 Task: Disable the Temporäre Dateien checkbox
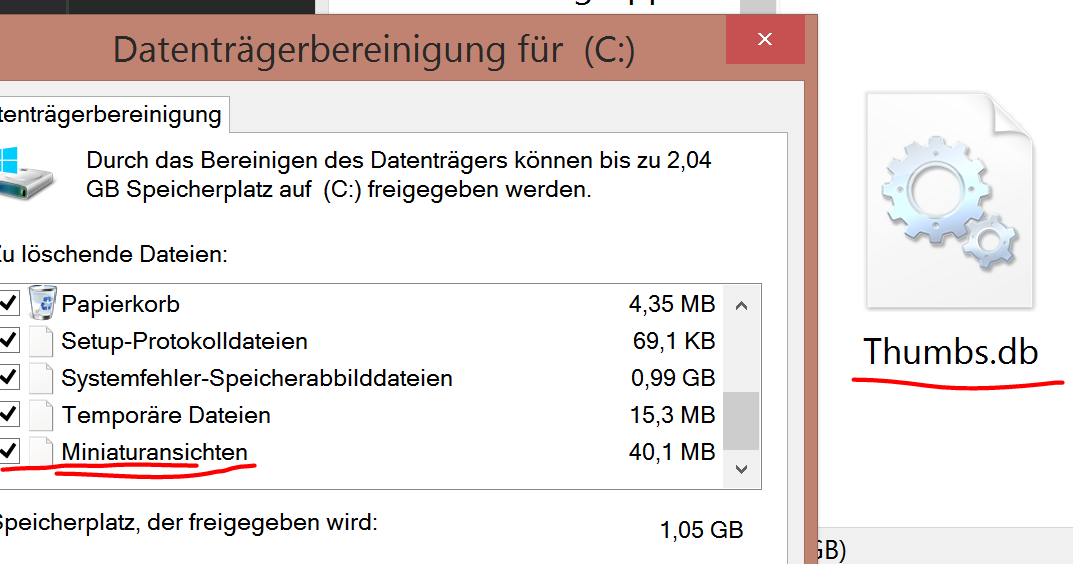[x=9, y=415]
